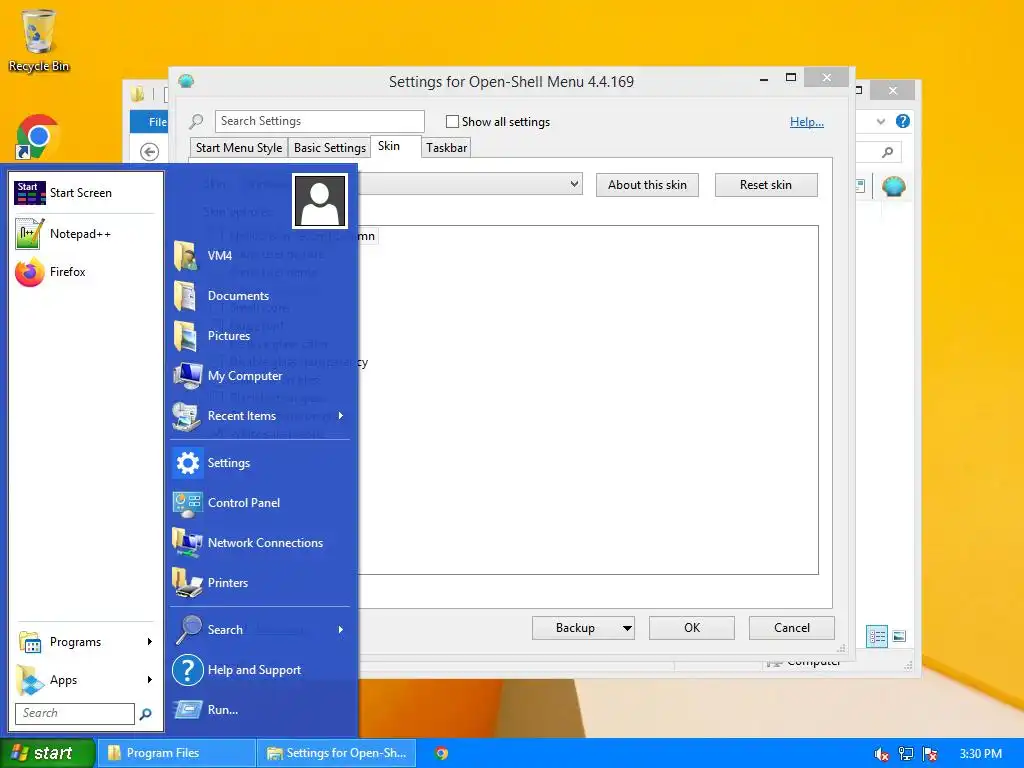Open Help and Support

(261, 670)
